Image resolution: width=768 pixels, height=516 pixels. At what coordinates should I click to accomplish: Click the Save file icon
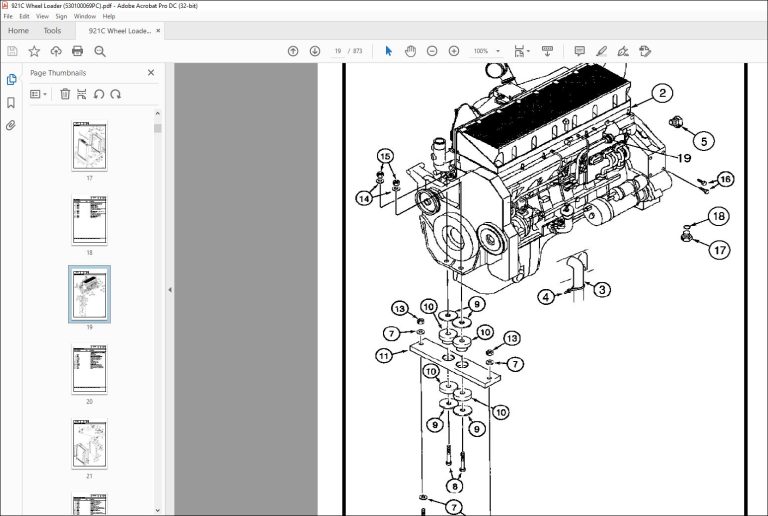pos(12,51)
